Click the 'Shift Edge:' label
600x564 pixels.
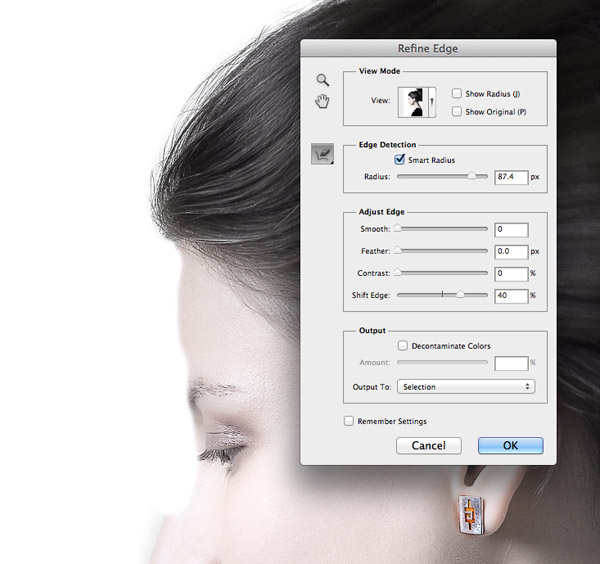(371, 295)
